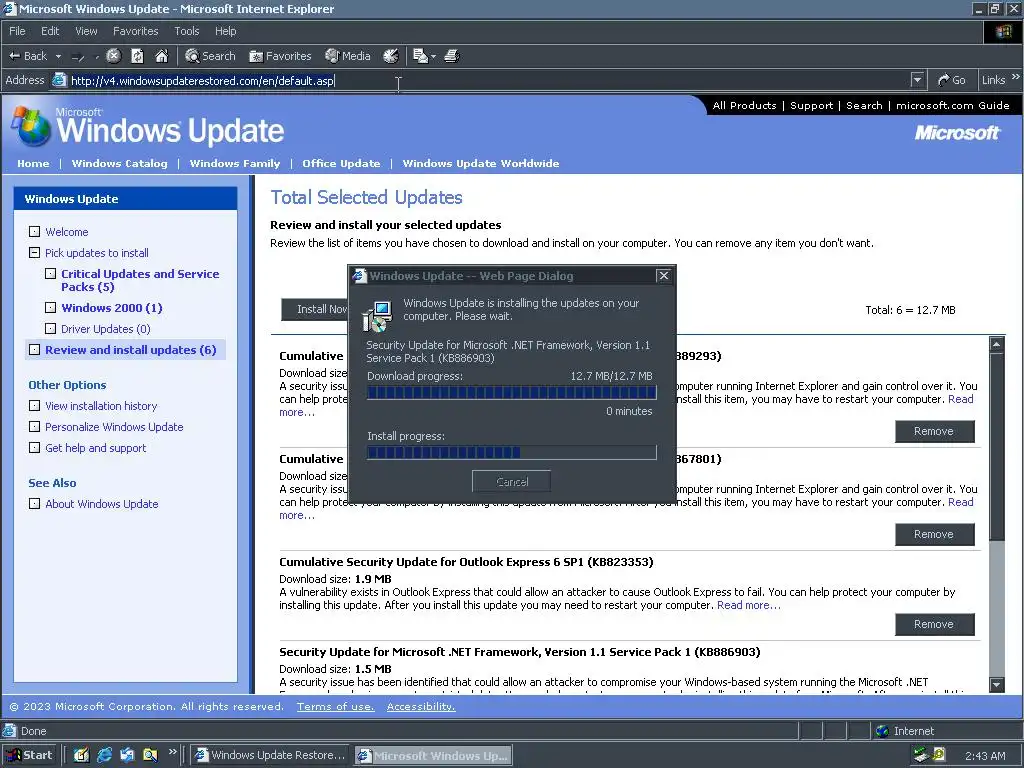Remove the first Cumulative update (KB889293)
This screenshot has width=1024, height=768.
tap(935, 431)
